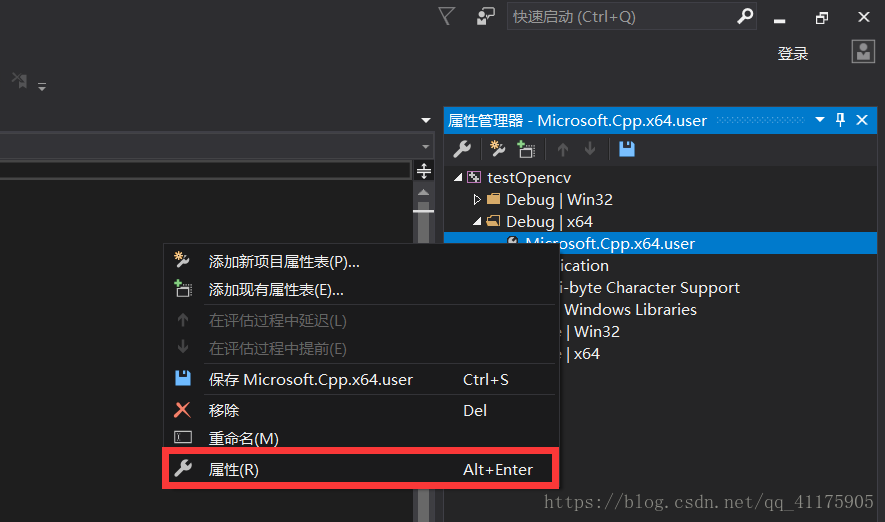Click the red X icon beside 移除

coord(182,410)
